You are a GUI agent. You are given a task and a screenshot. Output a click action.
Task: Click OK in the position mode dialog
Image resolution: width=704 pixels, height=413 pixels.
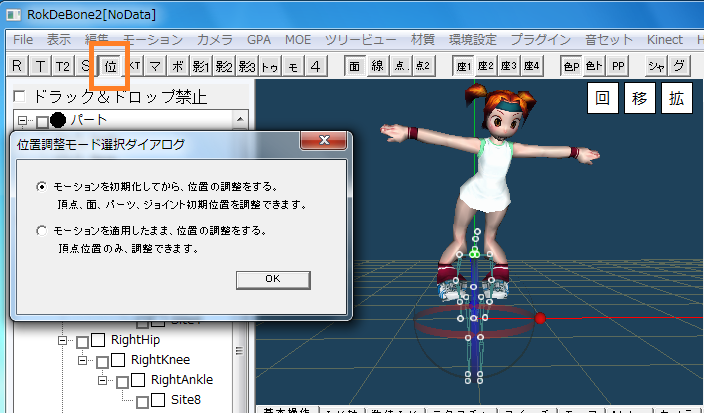pos(273,279)
